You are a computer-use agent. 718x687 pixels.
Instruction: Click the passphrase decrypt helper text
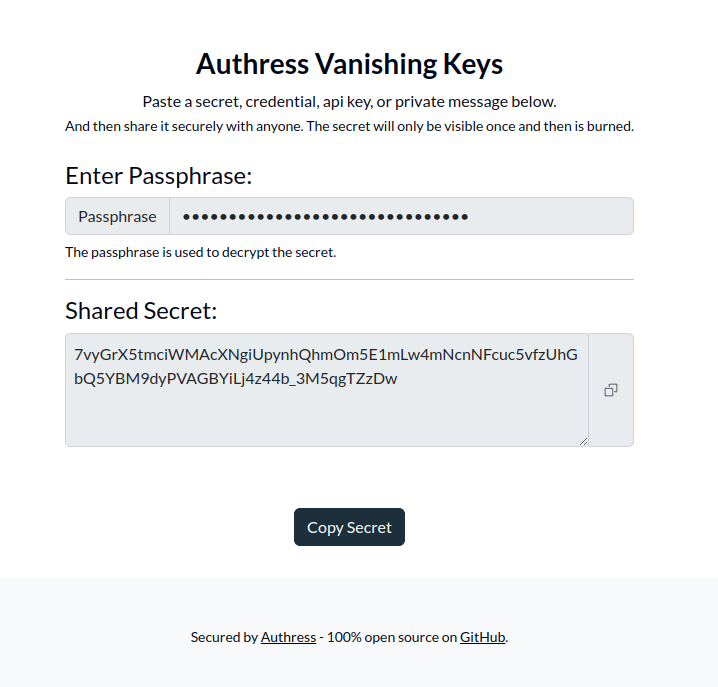click(x=200, y=252)
